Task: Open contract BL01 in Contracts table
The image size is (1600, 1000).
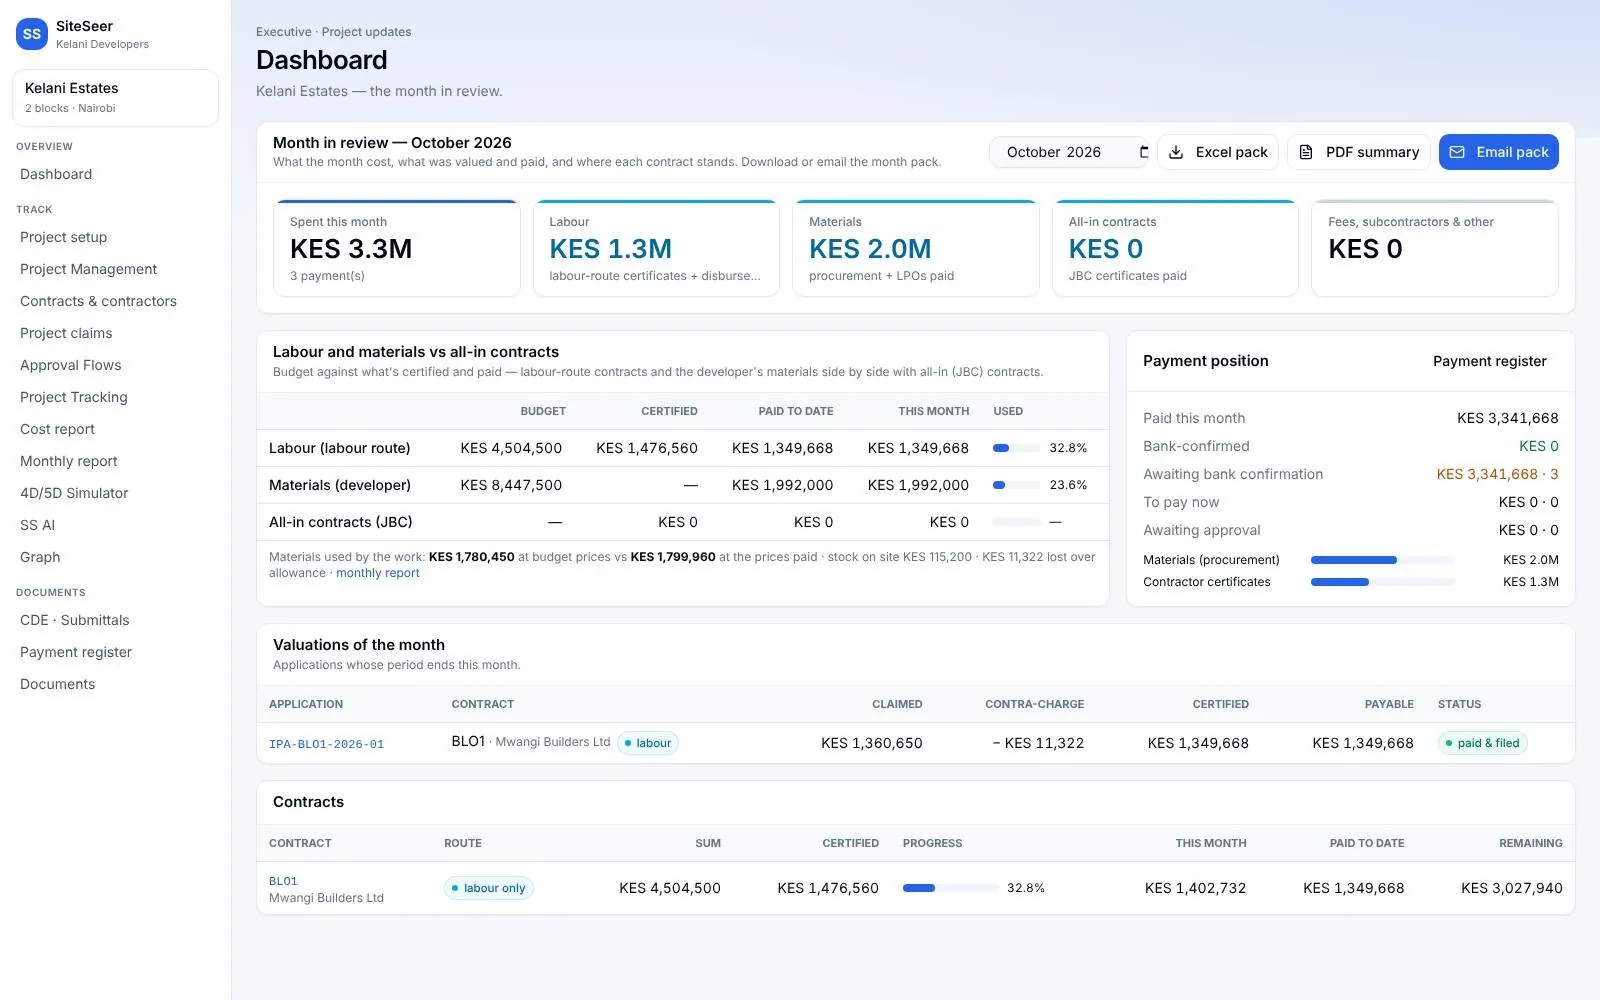Action: (283, 881)
